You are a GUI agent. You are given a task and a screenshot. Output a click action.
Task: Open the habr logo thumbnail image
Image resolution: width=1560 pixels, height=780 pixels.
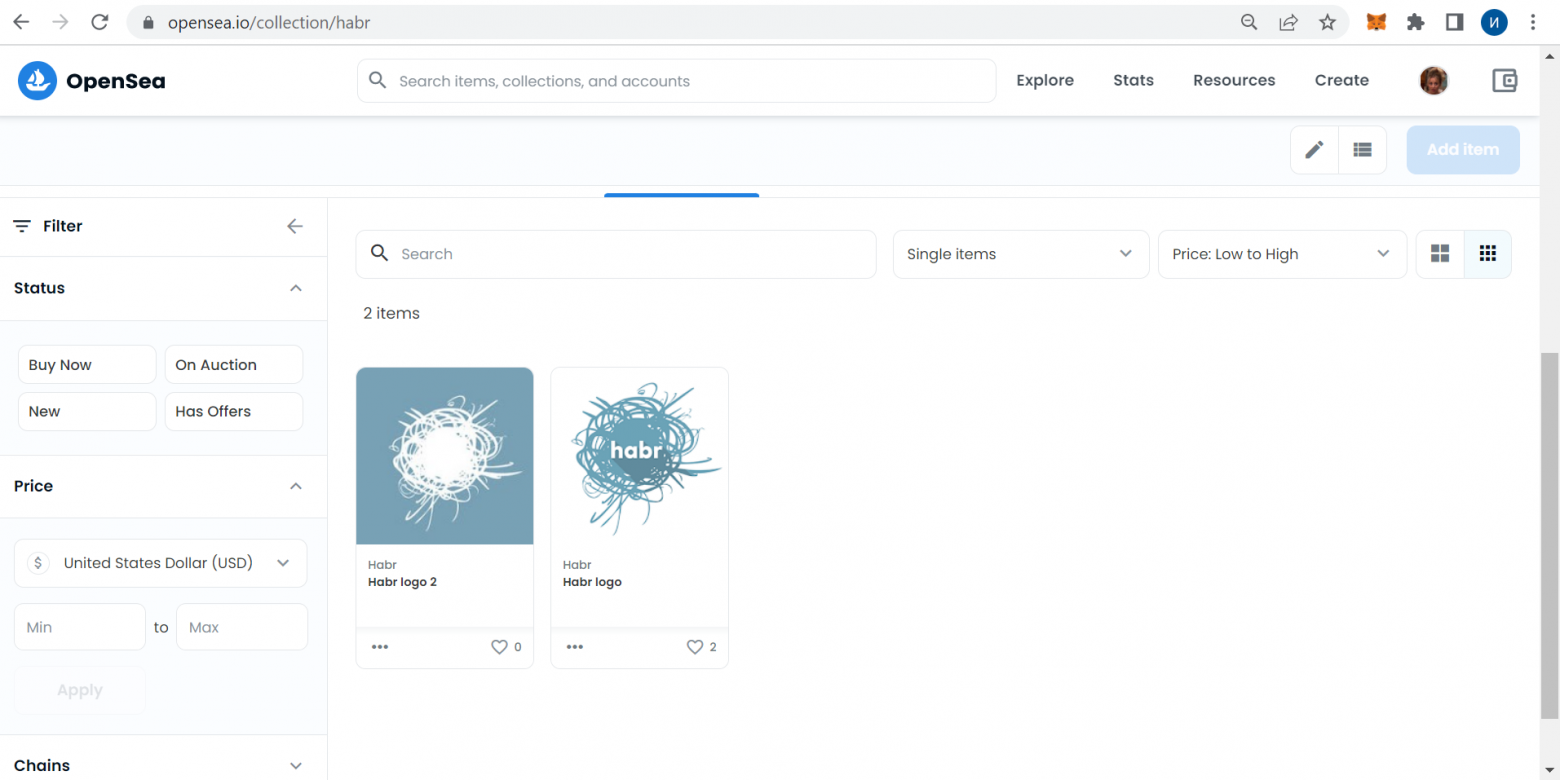click(640, 456)
